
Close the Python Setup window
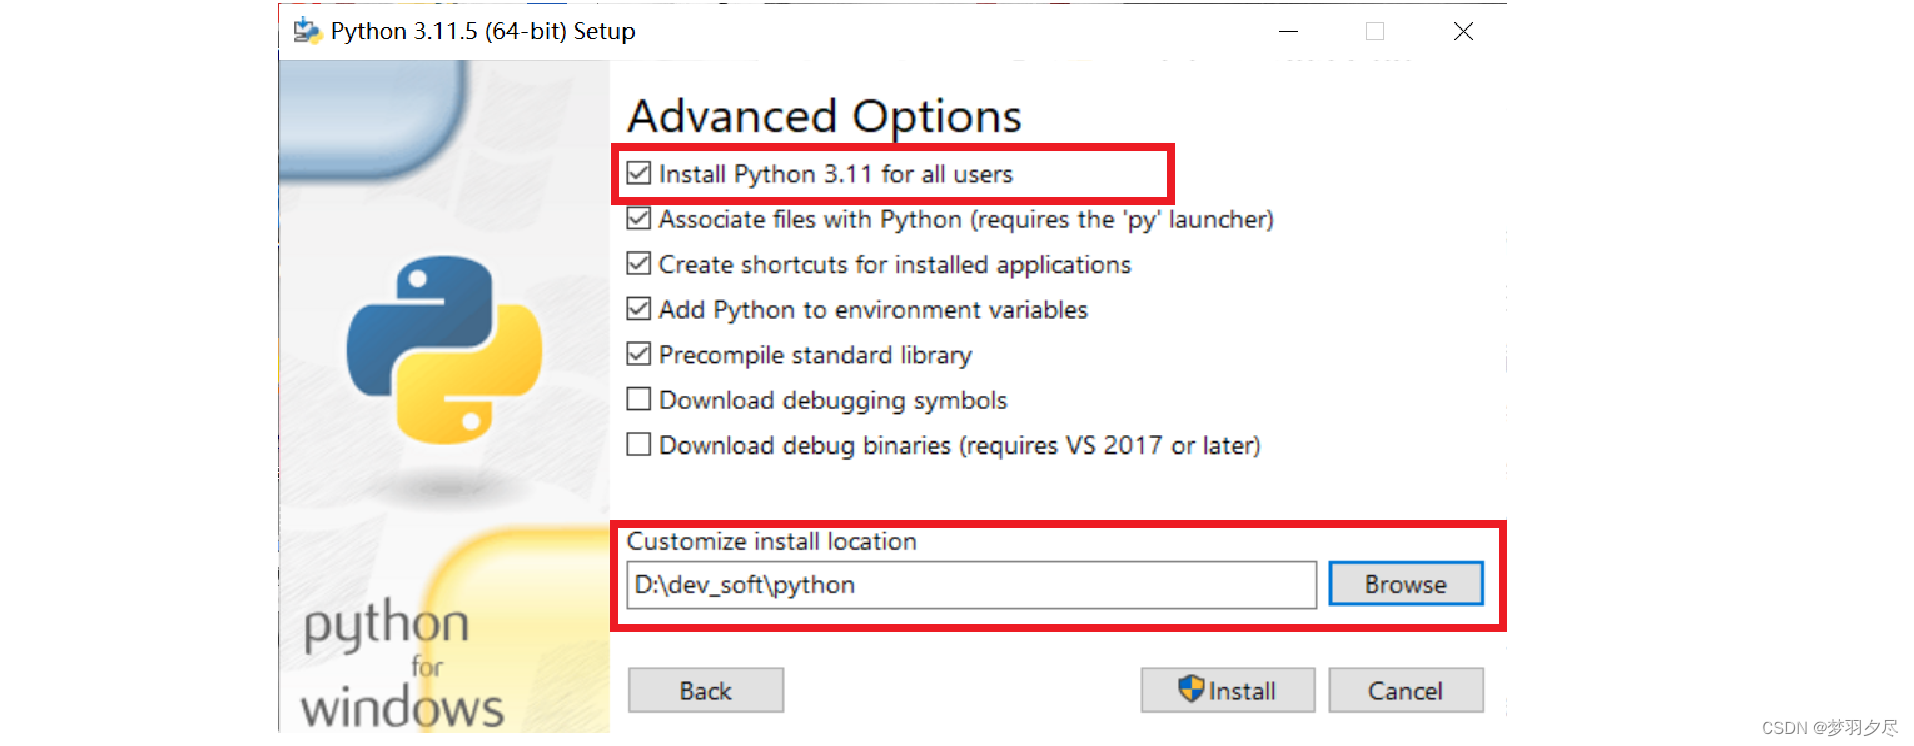tap(1463, 31)
